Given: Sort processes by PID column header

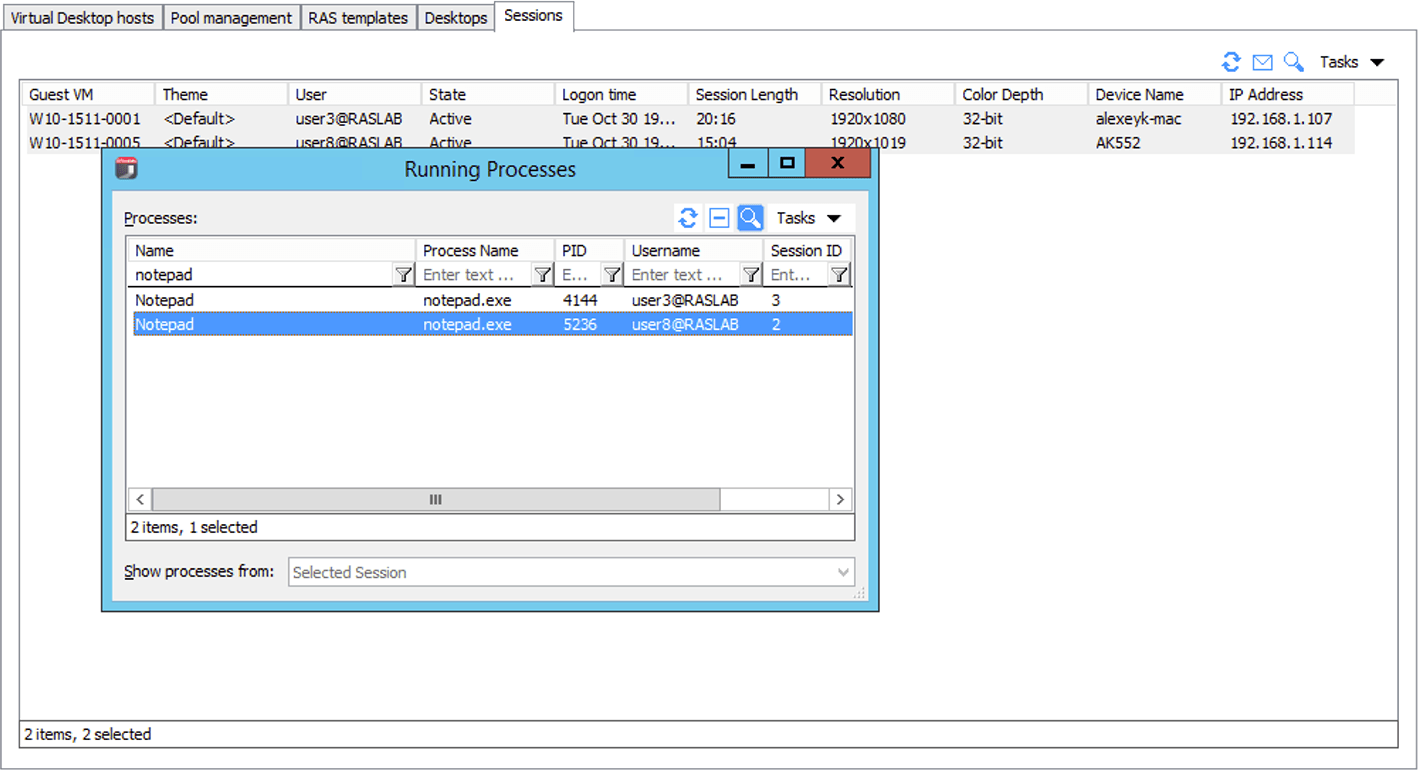Looking at the screenshot, I should 590,250.
